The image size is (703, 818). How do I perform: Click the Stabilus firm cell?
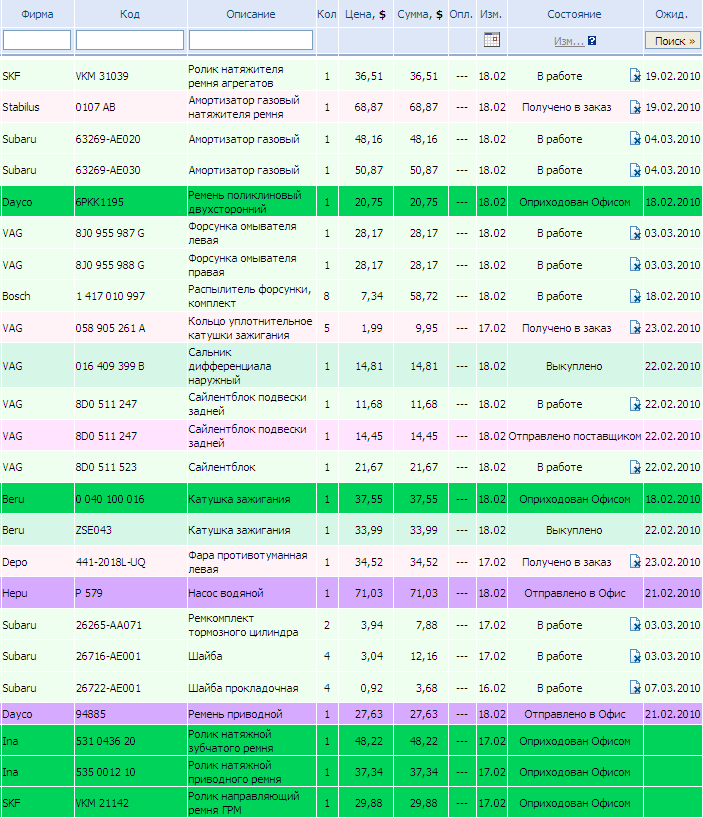[x=21, y=107]
